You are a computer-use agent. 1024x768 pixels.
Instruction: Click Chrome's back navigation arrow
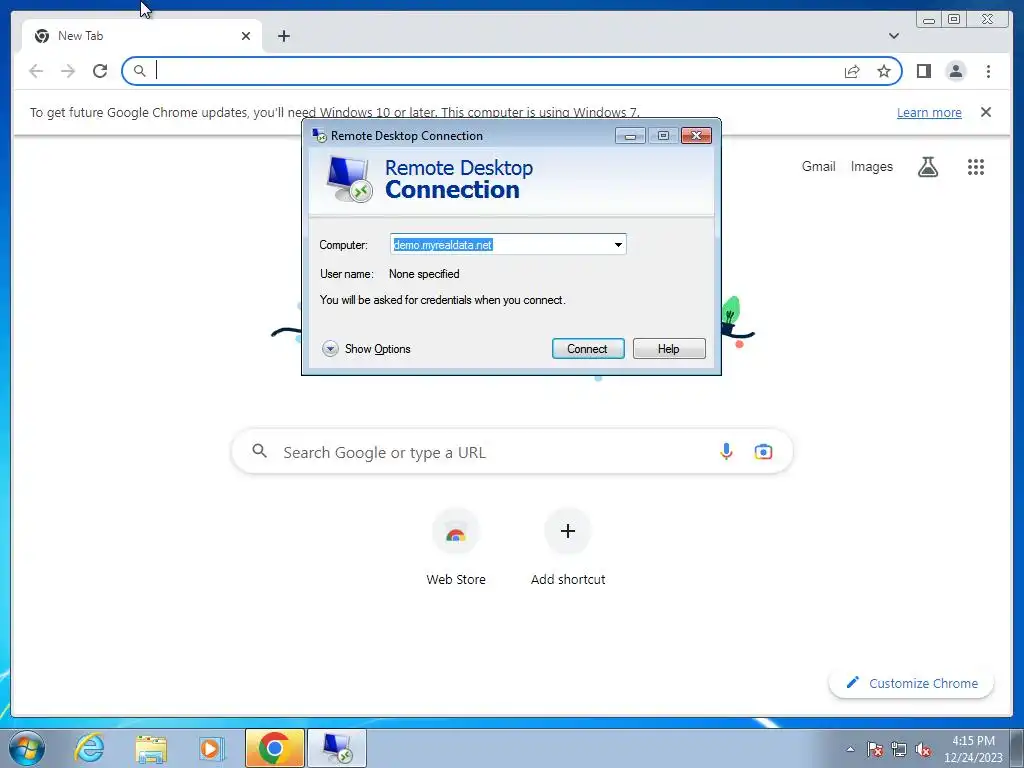[x=36, y=71]
